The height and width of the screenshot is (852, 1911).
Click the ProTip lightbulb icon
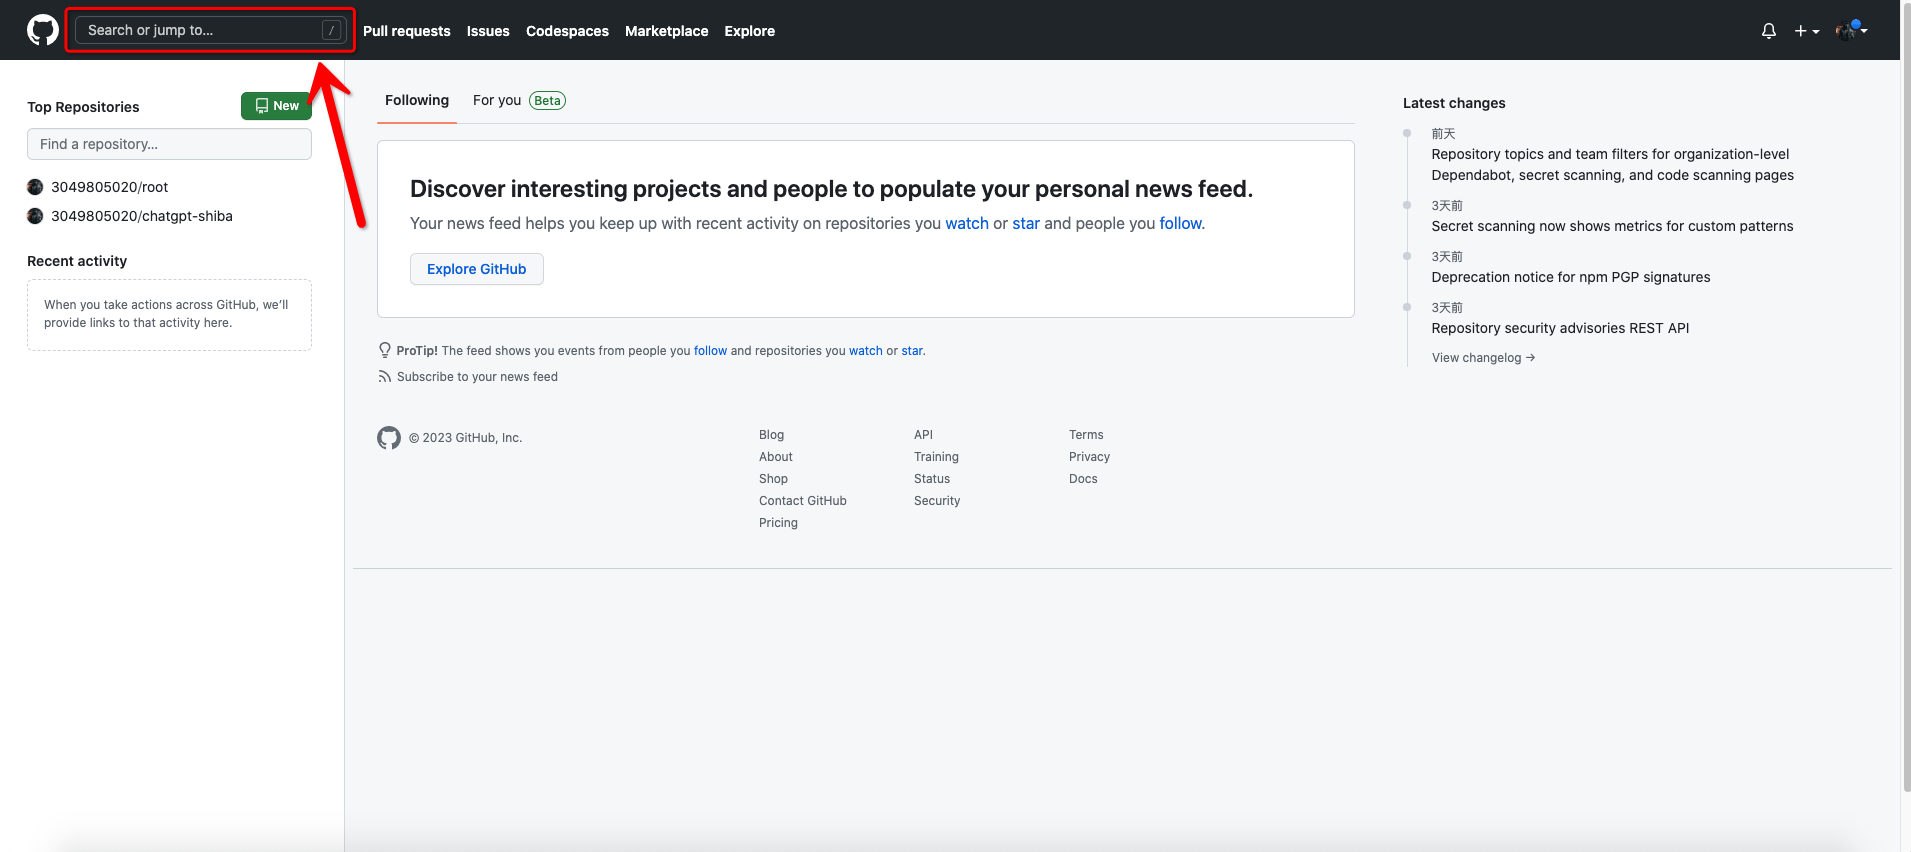coord(385,350)
